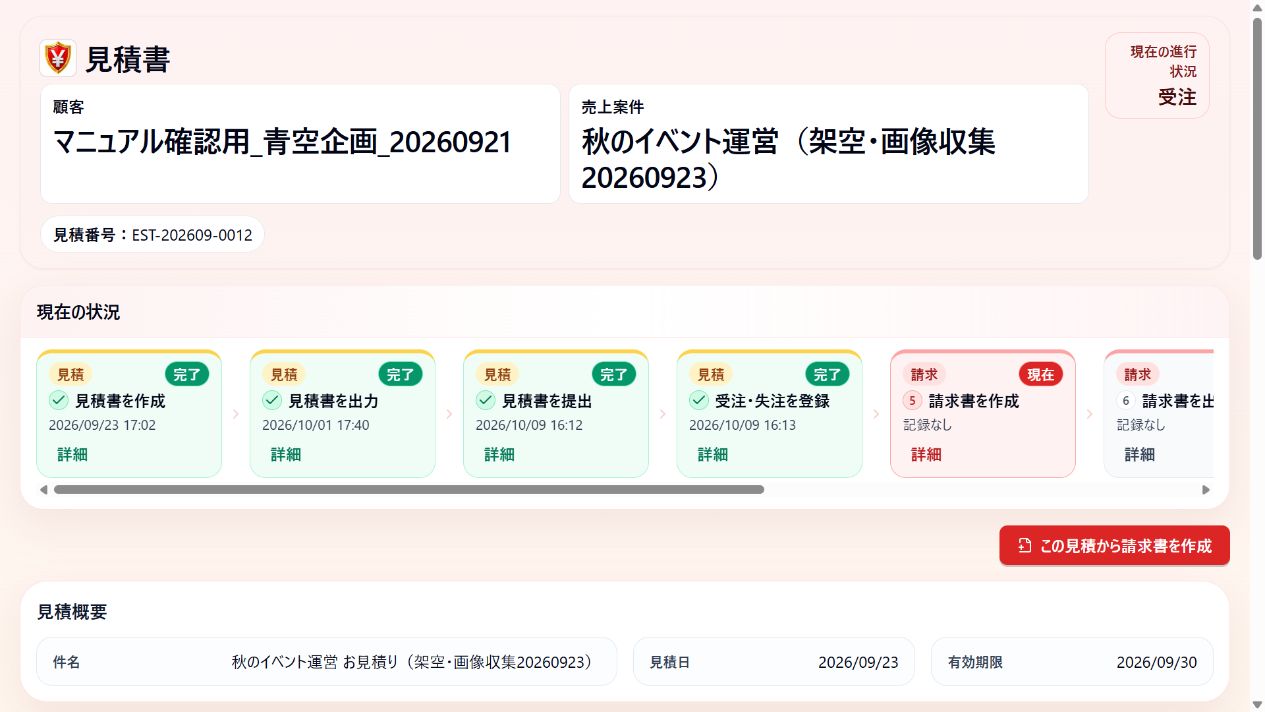1265x712 pixels.
Task: Click the estimate number EST-202609-0012
Action: tap(192, 235)
